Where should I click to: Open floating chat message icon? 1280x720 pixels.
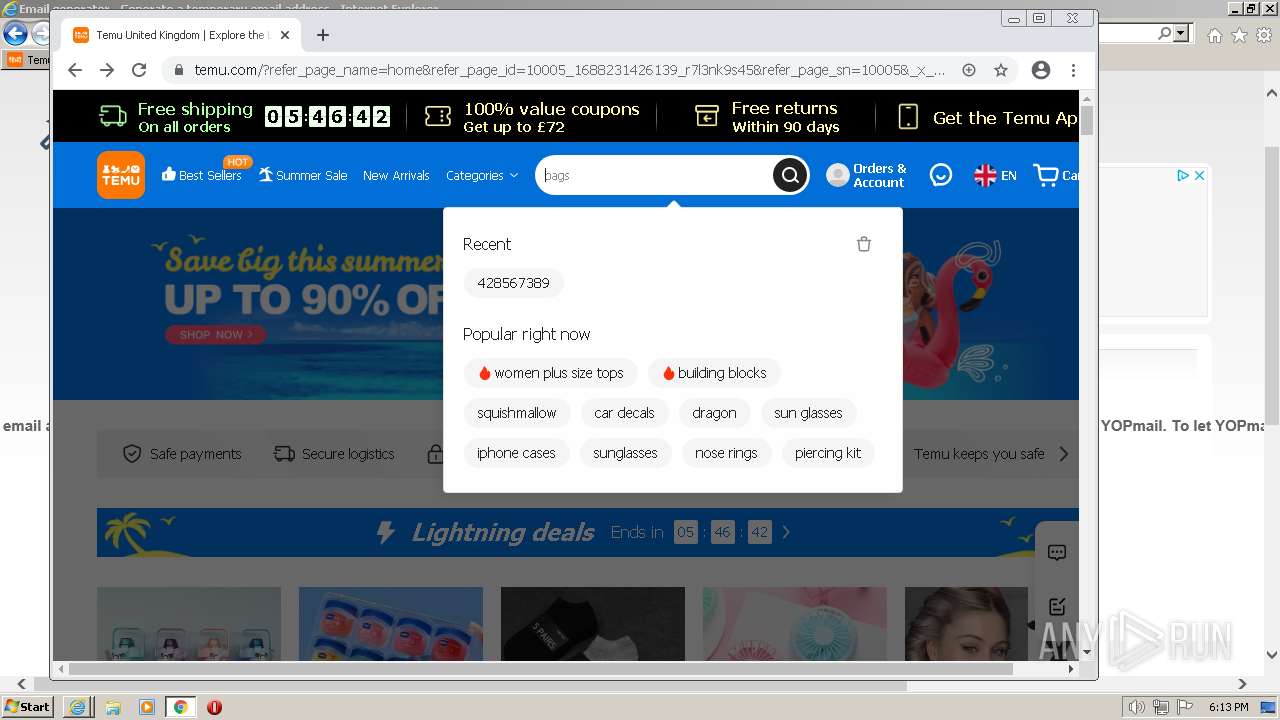coord(1057,552)
